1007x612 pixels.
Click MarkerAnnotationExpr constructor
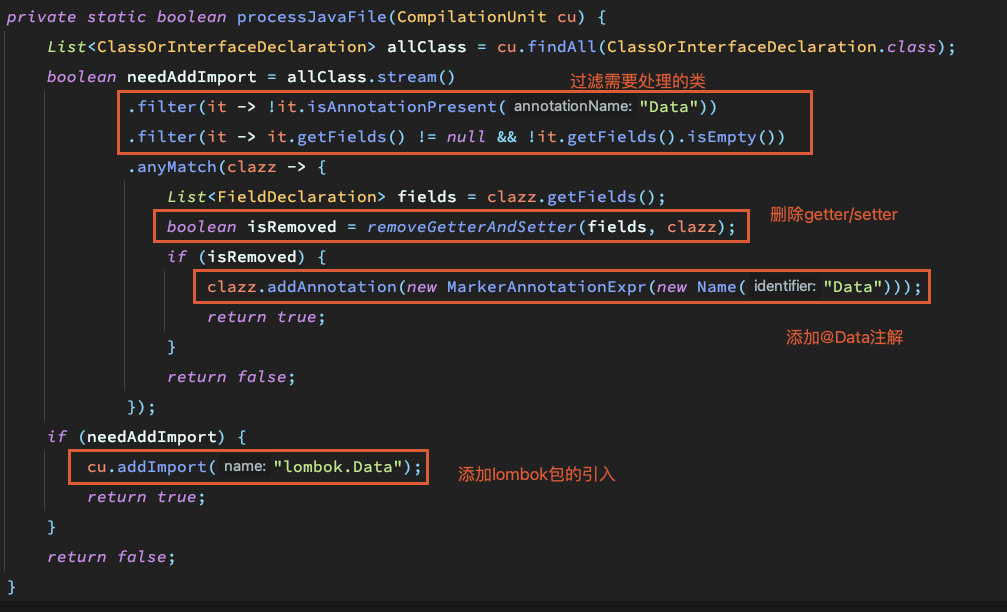point(546,286)
